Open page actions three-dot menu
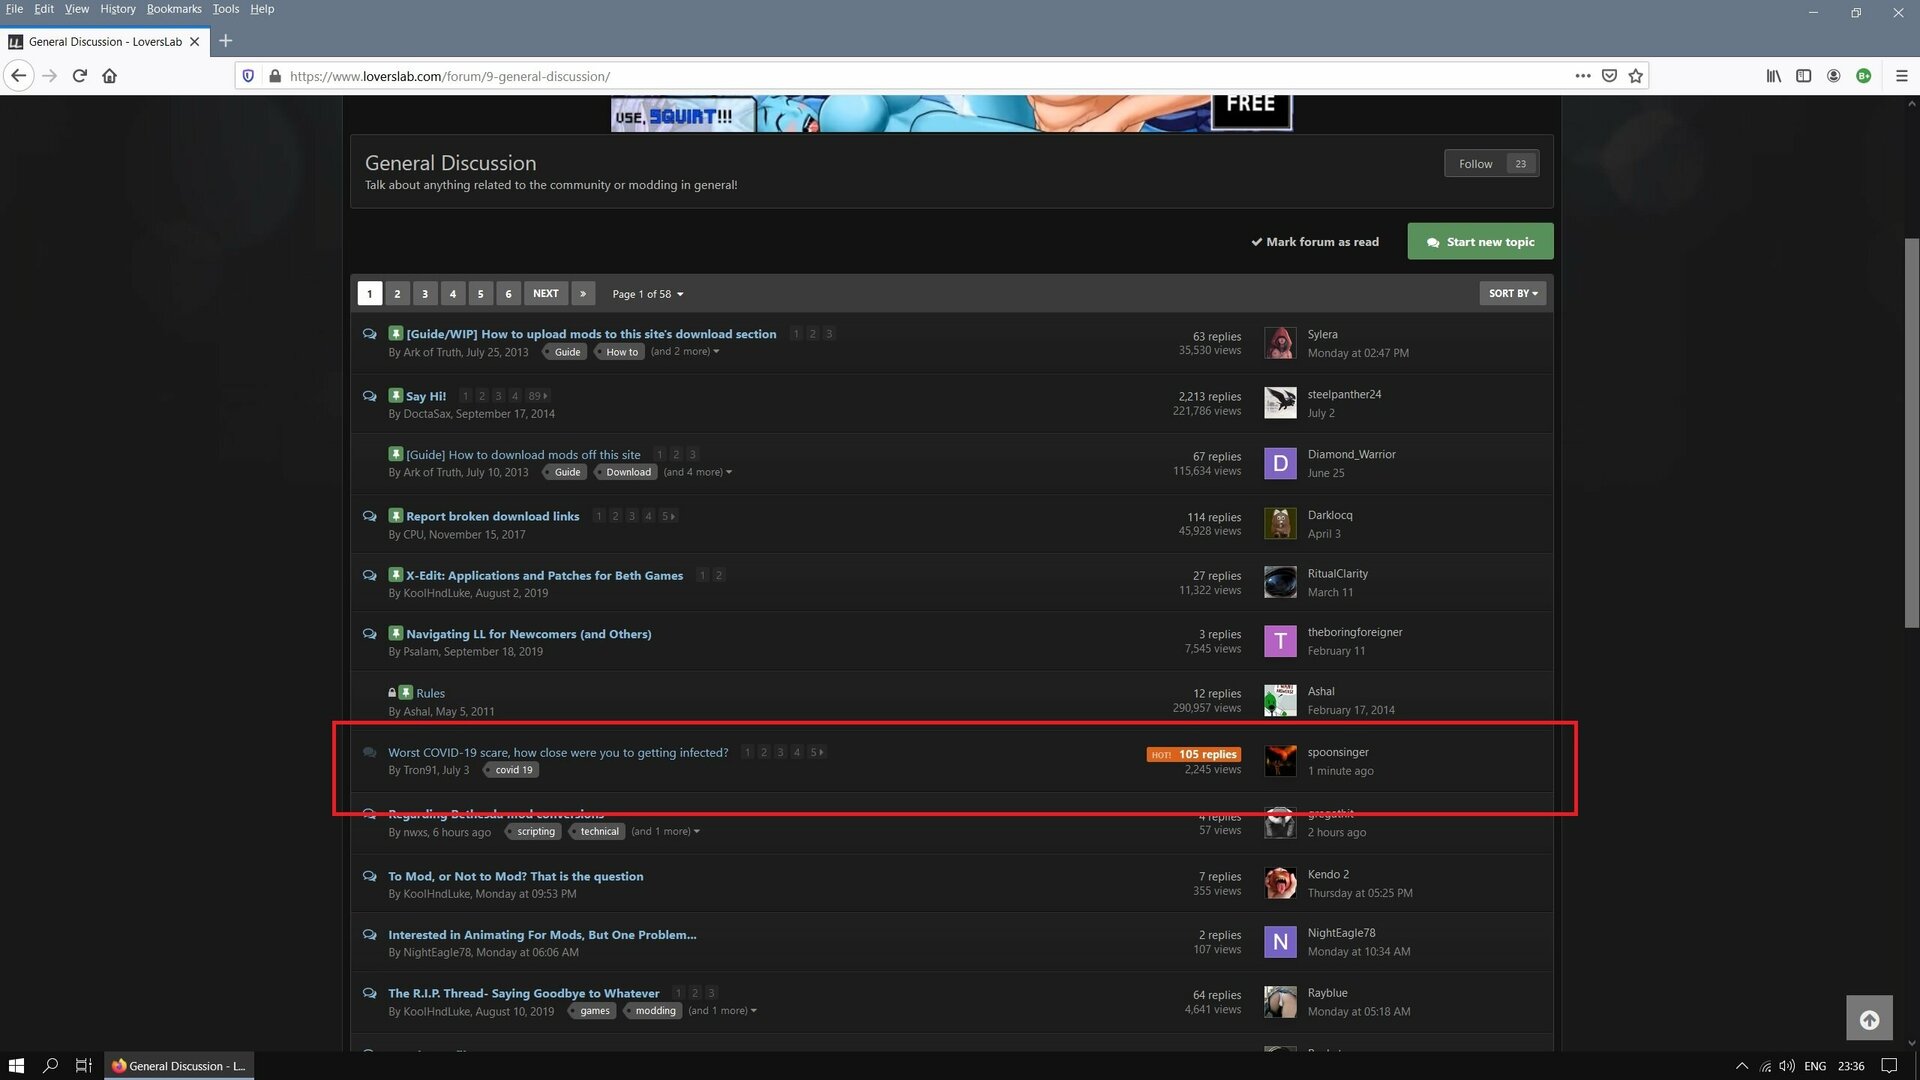1920x1080 pixels. pyautogui.click(x=1583, y=76)
